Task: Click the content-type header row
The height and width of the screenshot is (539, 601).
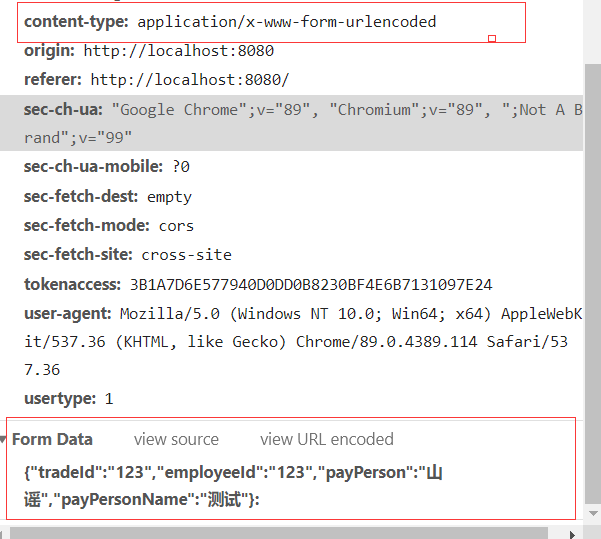Action: pos(230,22)
